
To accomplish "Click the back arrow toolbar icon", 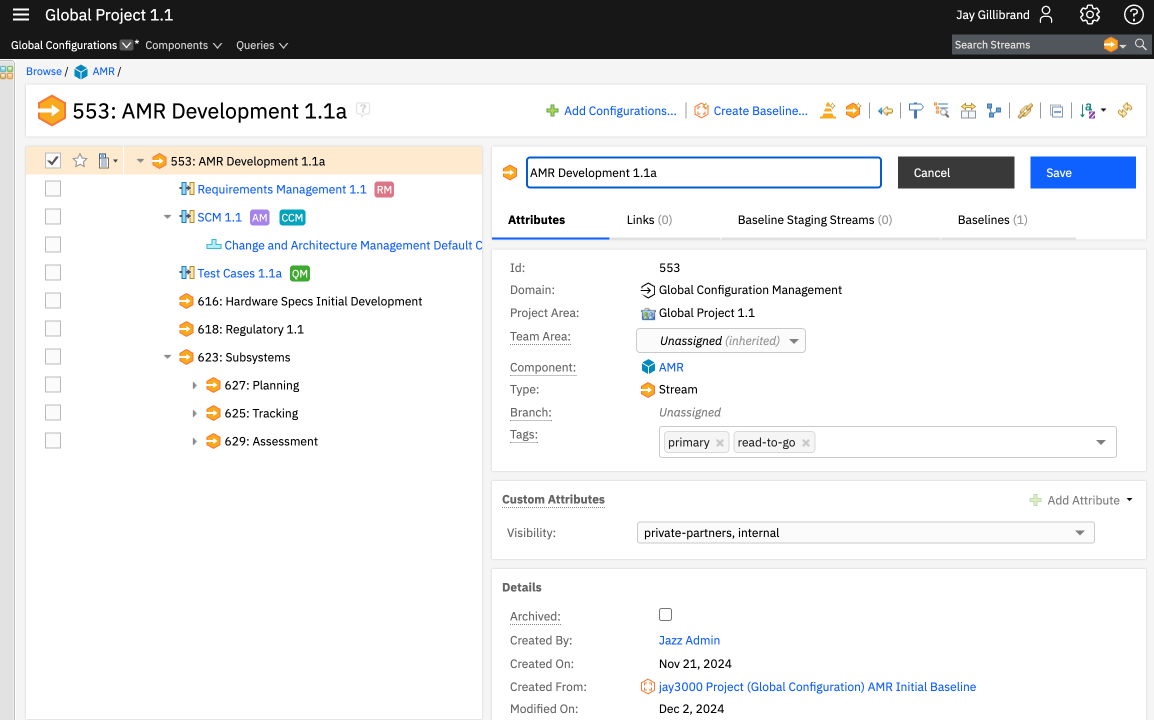I will tap(885, 110).
